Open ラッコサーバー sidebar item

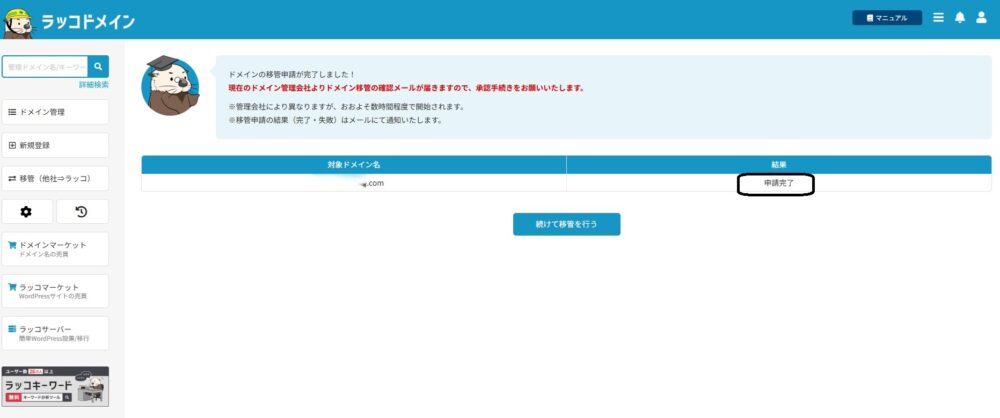click(x=55, y=333)
